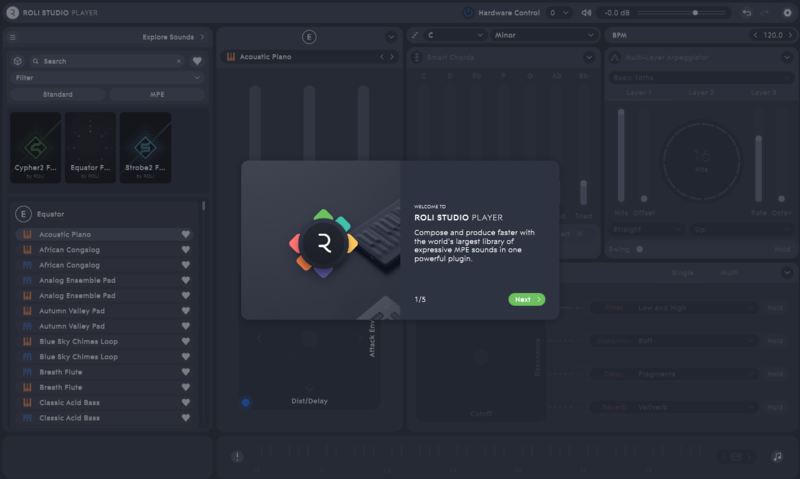
Task: Open the Filter dropdown
Action: pos(107,77)
